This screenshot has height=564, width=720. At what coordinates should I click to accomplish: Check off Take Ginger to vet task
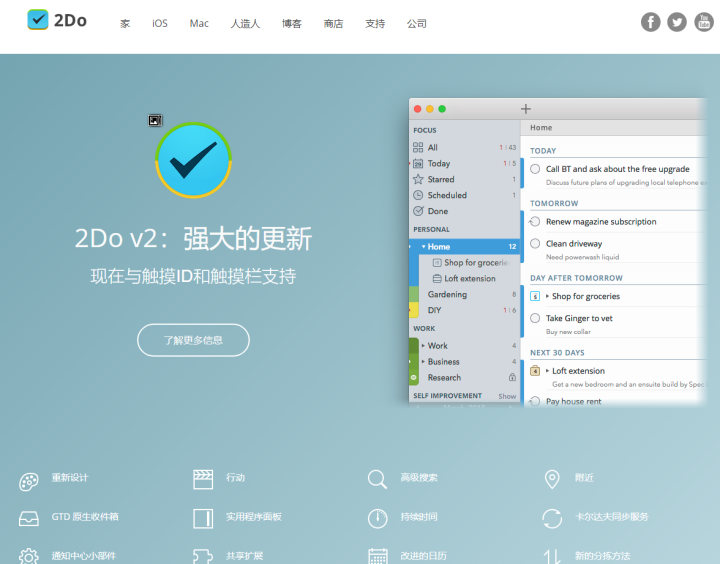click(x=535, y=318)
